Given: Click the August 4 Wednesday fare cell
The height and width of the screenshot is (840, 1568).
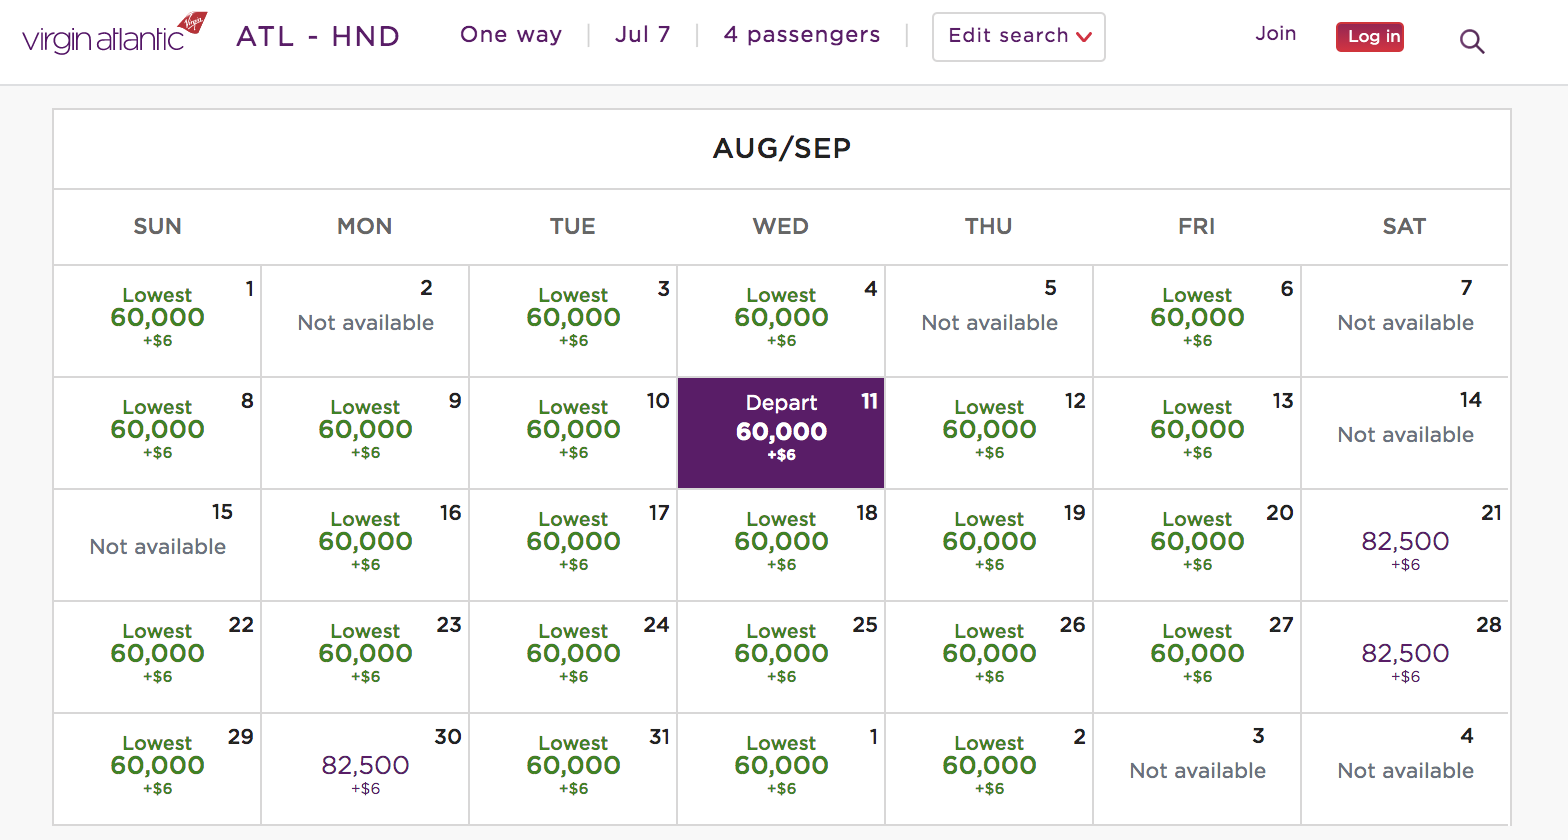Looking at the screenshot, I should tap(781, 321).
